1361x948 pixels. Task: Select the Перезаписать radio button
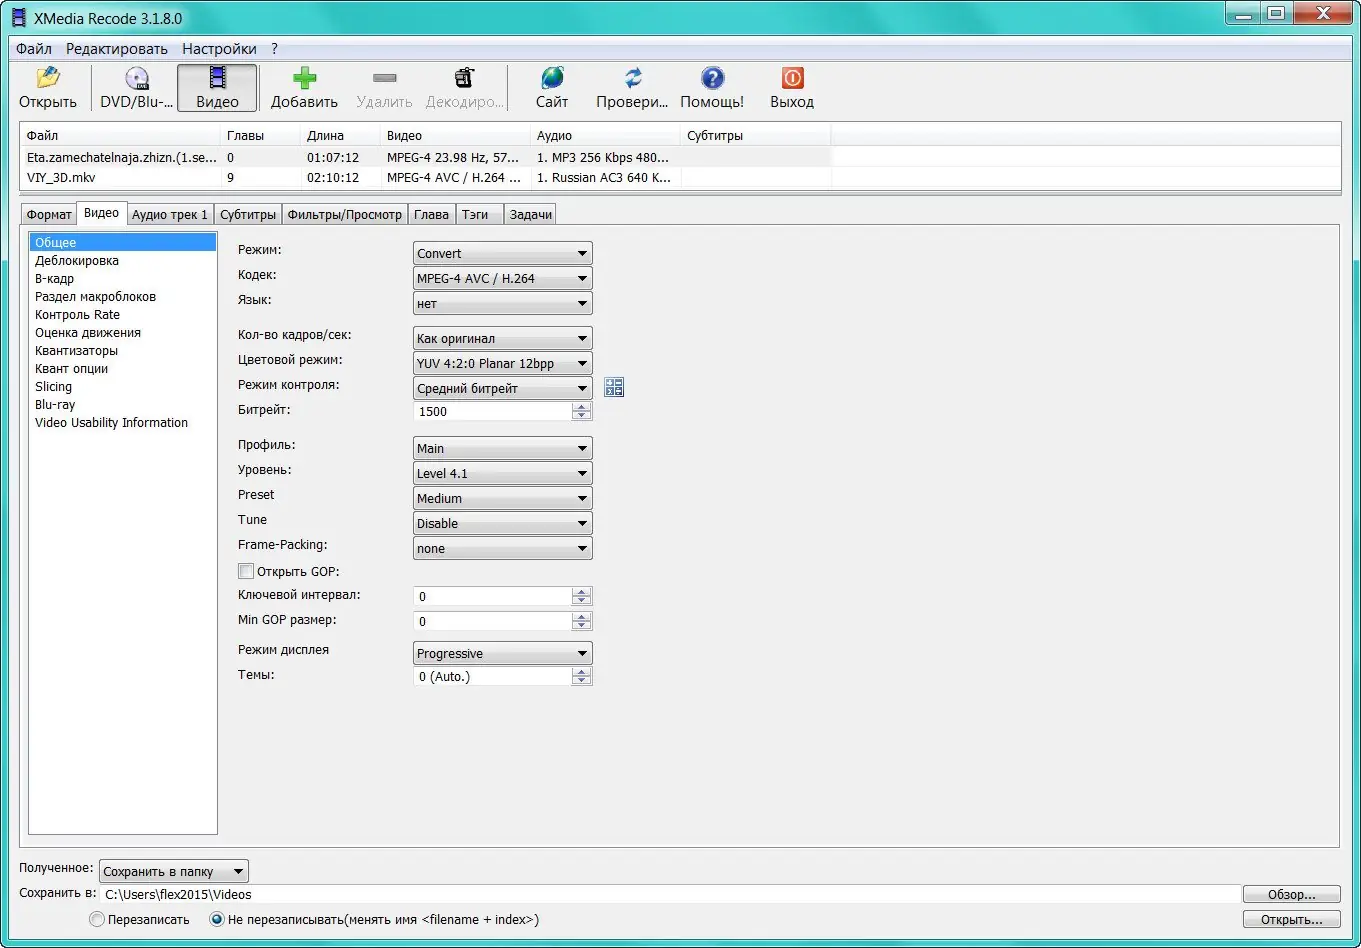point(97,919)
